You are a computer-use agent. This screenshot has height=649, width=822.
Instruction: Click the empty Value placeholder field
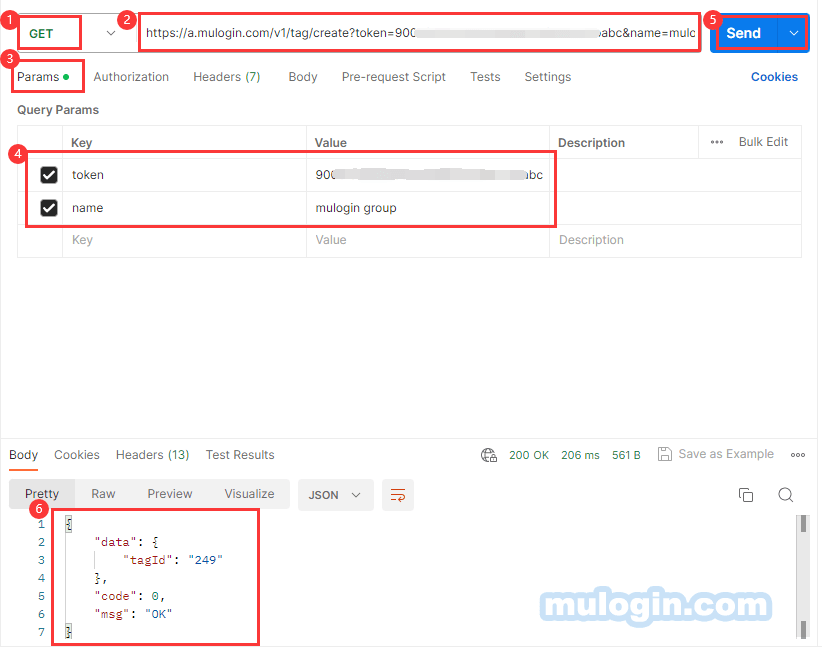tap(428, 240)
